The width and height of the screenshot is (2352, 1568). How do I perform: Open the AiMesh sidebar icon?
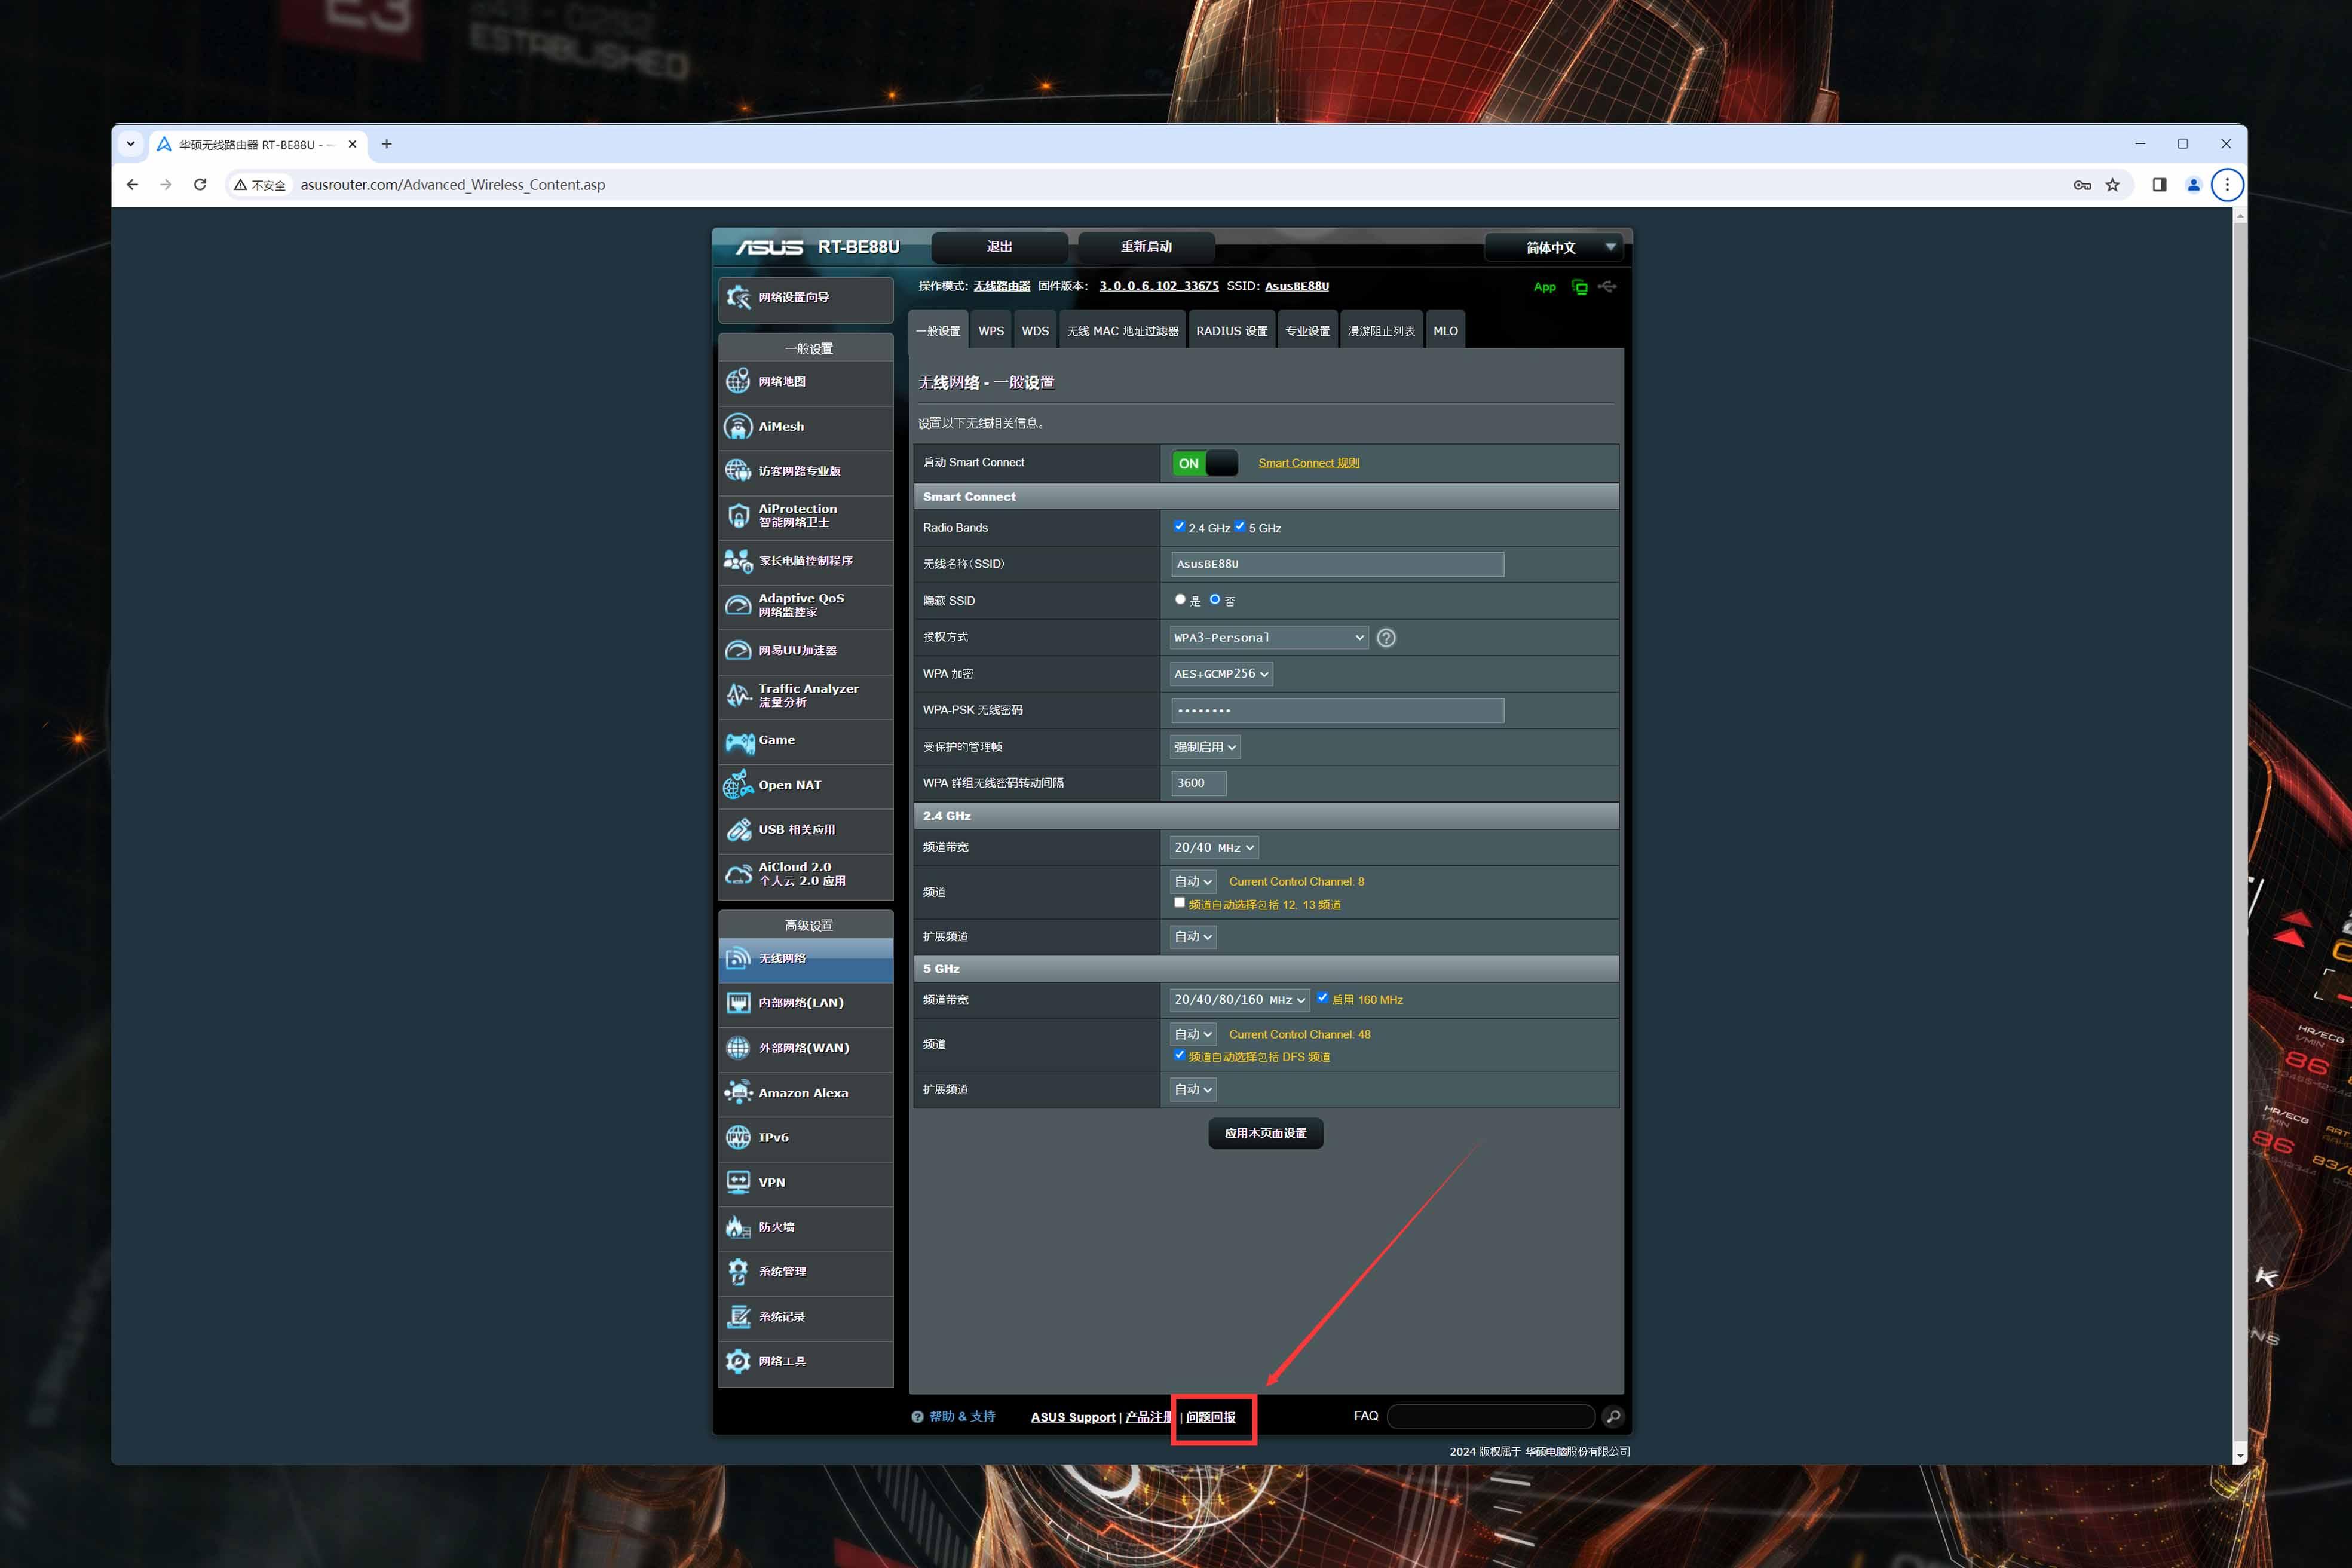tap(738, 427)
